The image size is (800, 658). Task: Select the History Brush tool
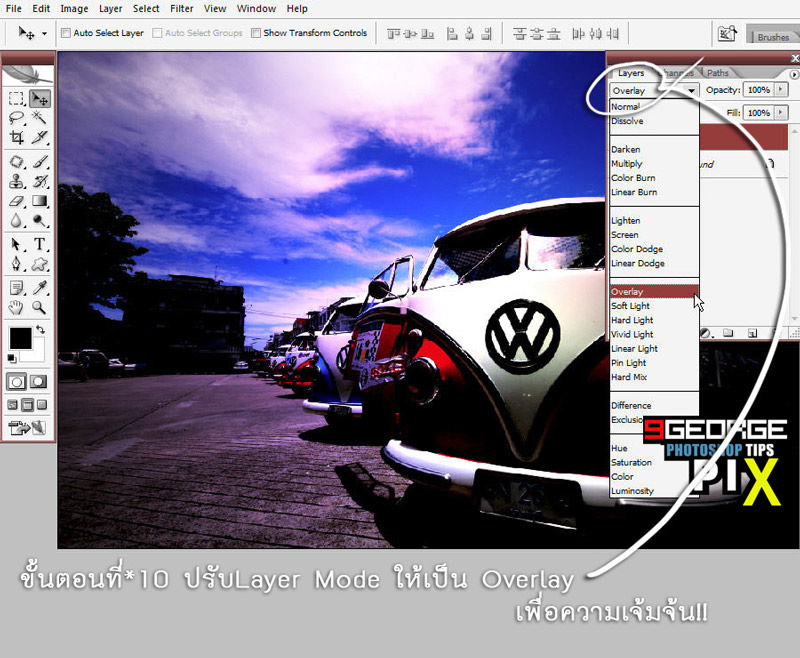tap(39, 182)
